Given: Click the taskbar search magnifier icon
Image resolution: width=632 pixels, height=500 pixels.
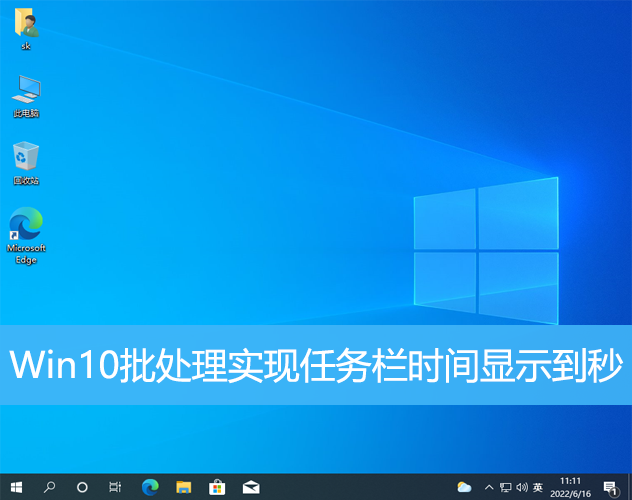Looking at the screenshot, I should coord(49,487).
